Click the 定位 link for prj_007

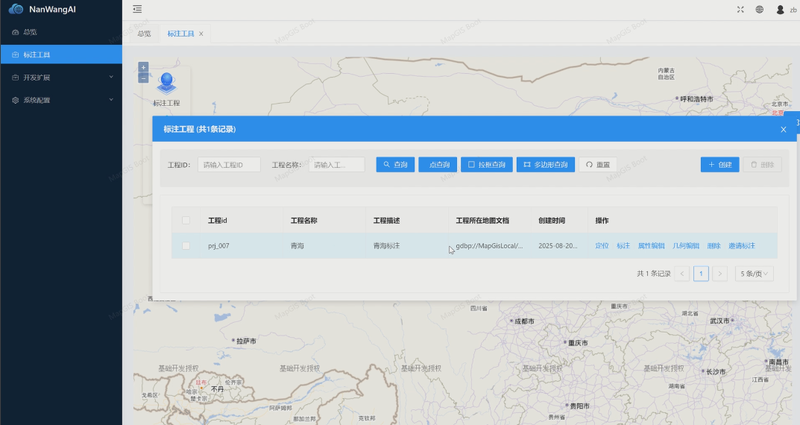pyautogui.click(x=602, y=245)
